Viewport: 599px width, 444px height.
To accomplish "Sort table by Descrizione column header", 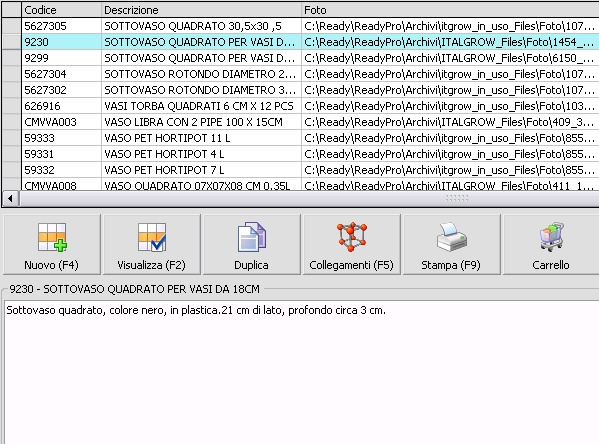I will 201,10.
